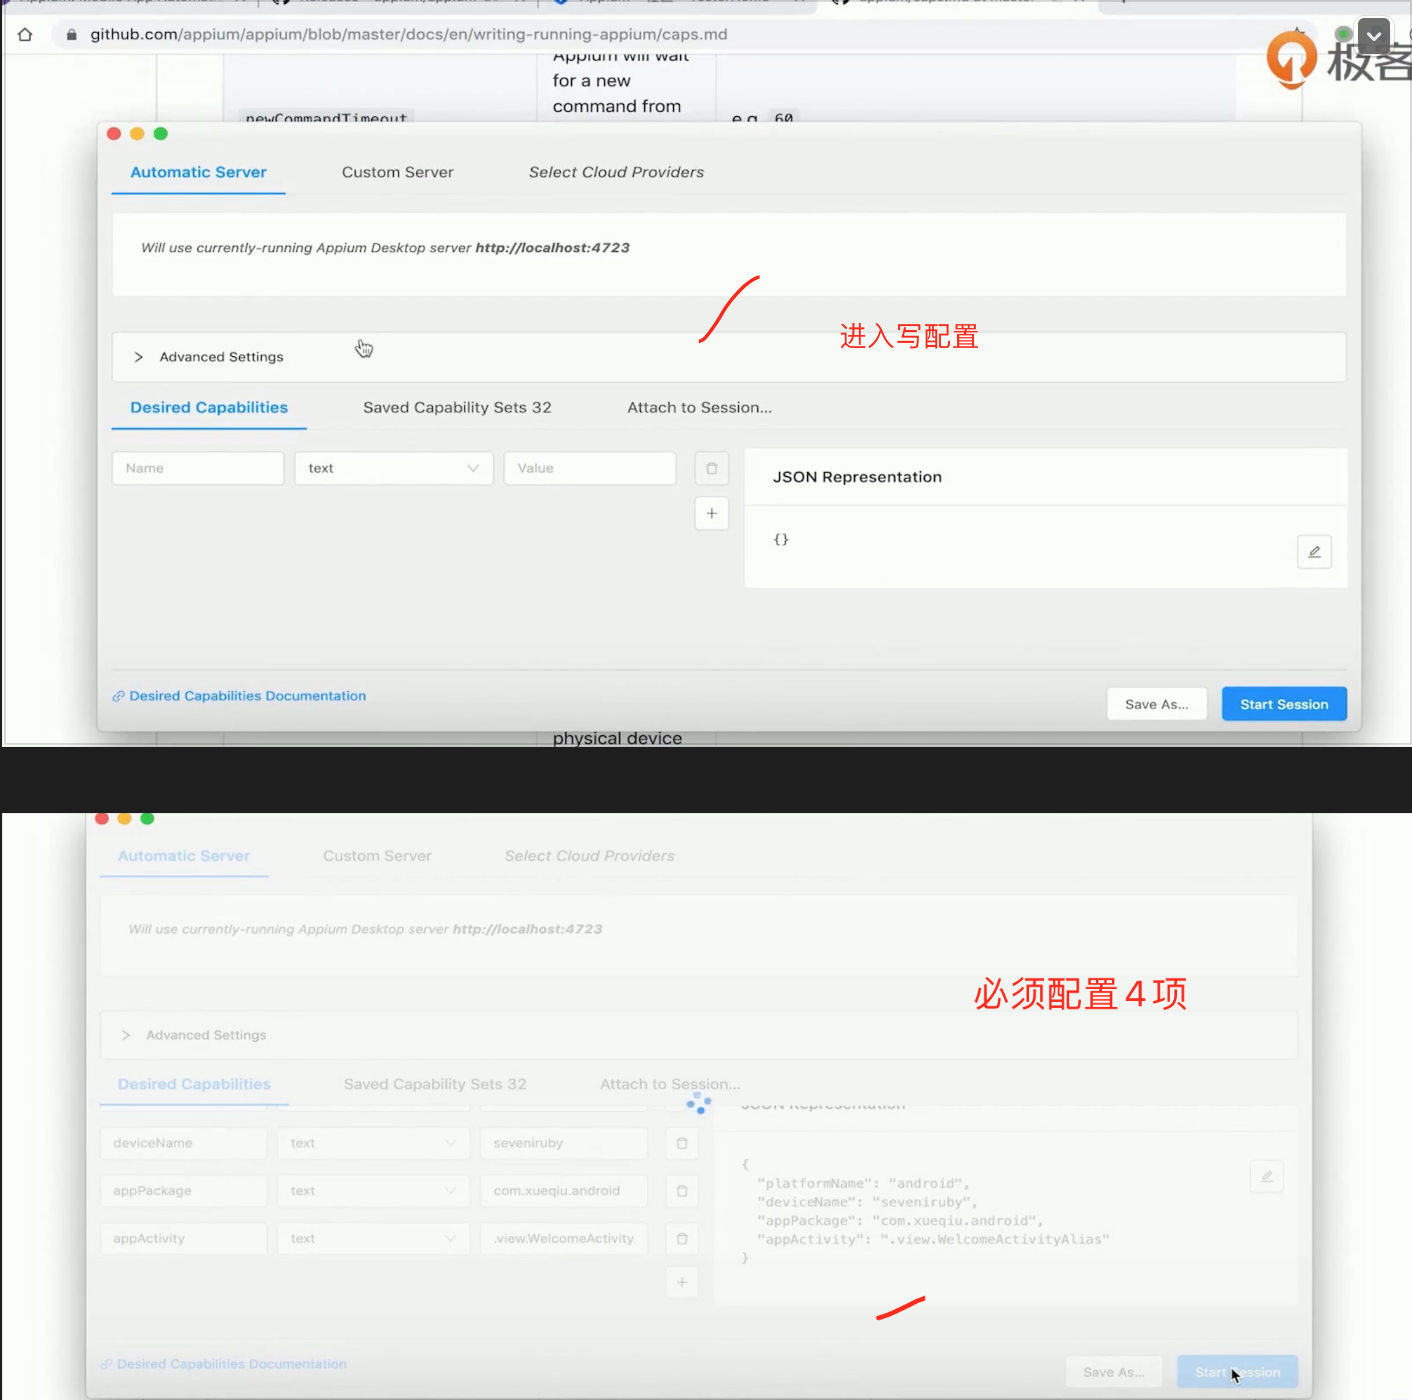Click the green maximize dot of the active window
1412x1400 pixels.
coord(160,134)
